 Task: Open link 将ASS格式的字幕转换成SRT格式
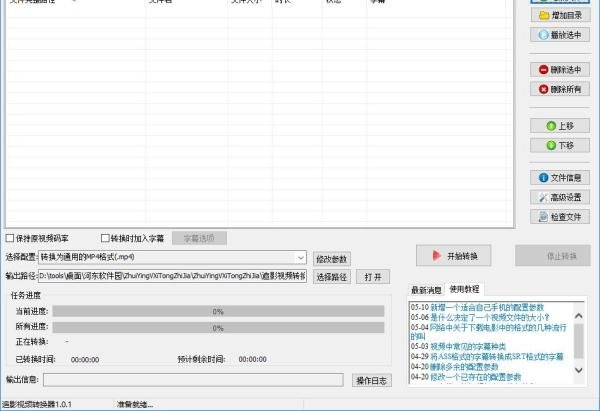[x=496, y=356]
